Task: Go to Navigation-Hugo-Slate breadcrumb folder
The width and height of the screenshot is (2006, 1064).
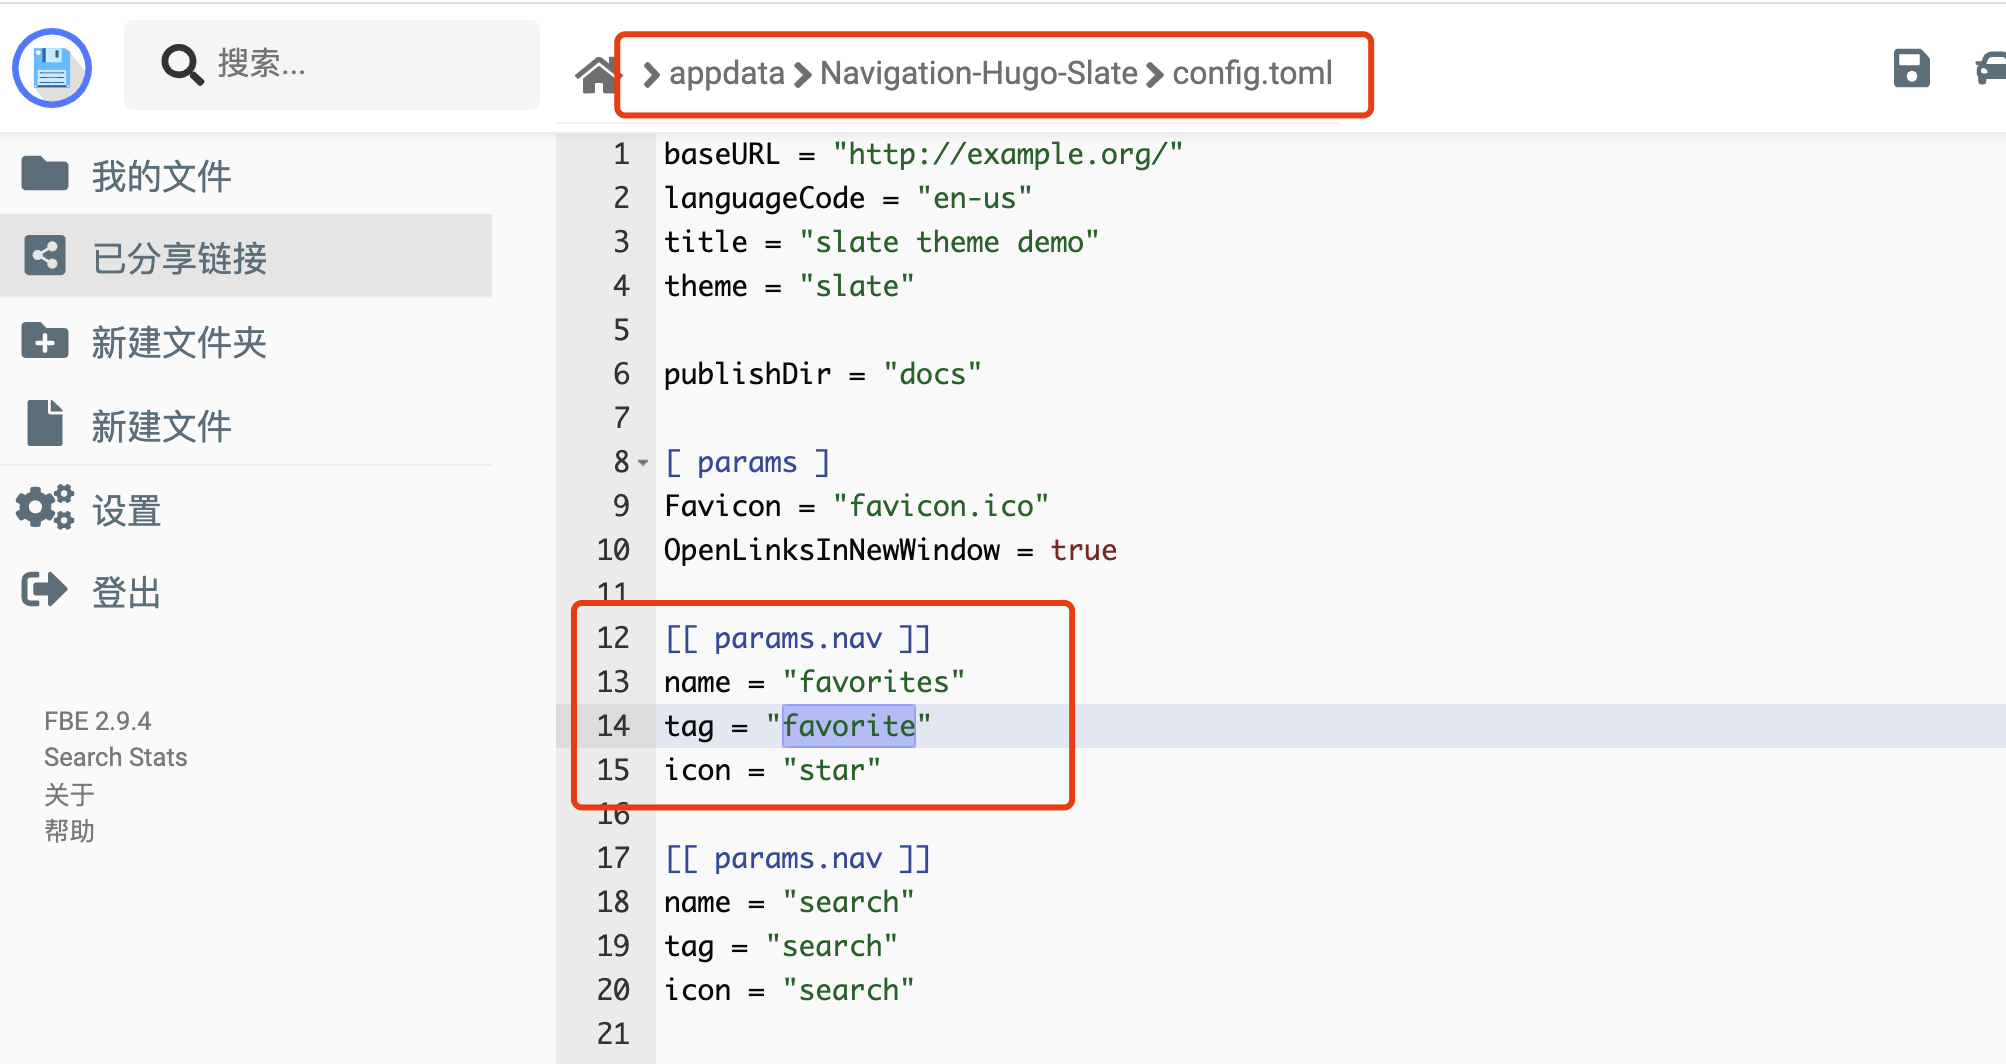Action: [x=978, y=74]
